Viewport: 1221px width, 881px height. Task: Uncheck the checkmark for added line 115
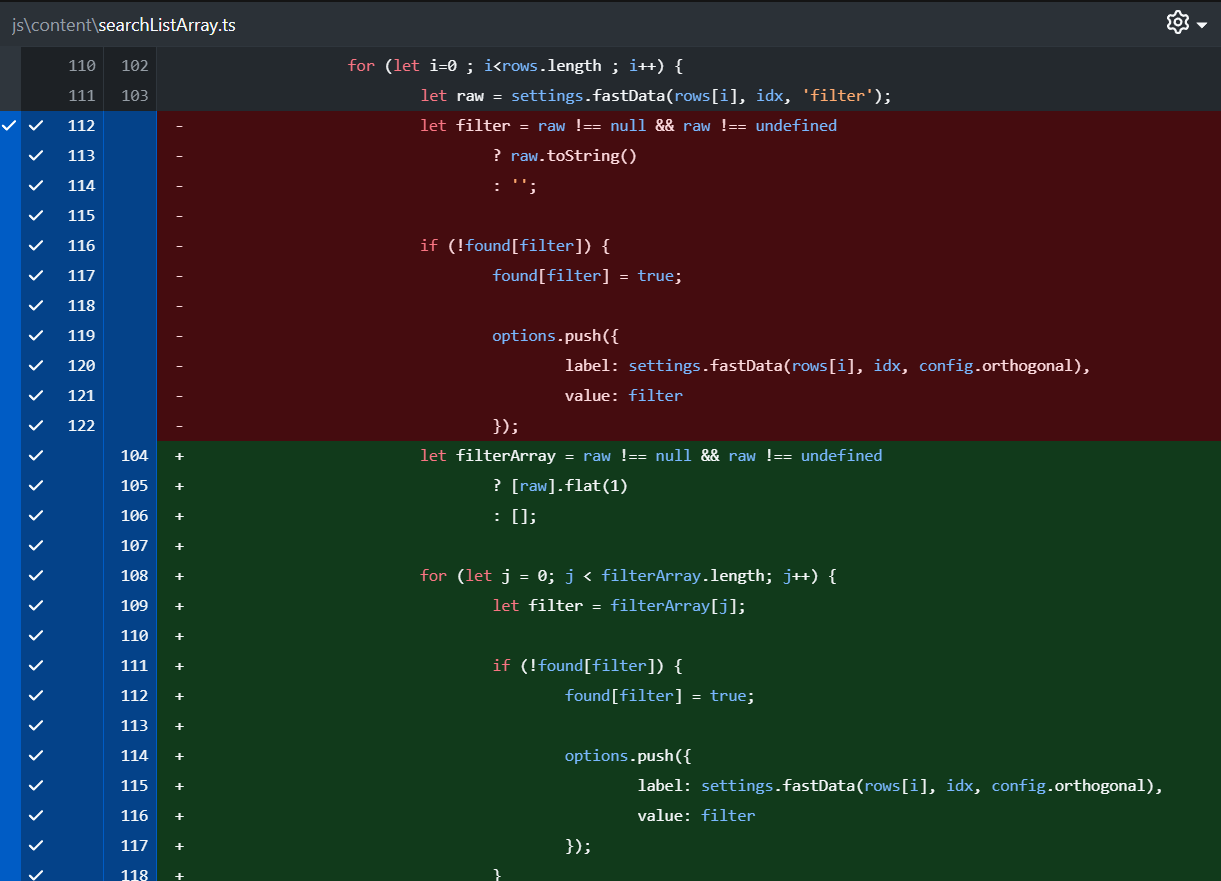(x=36, y=786)
